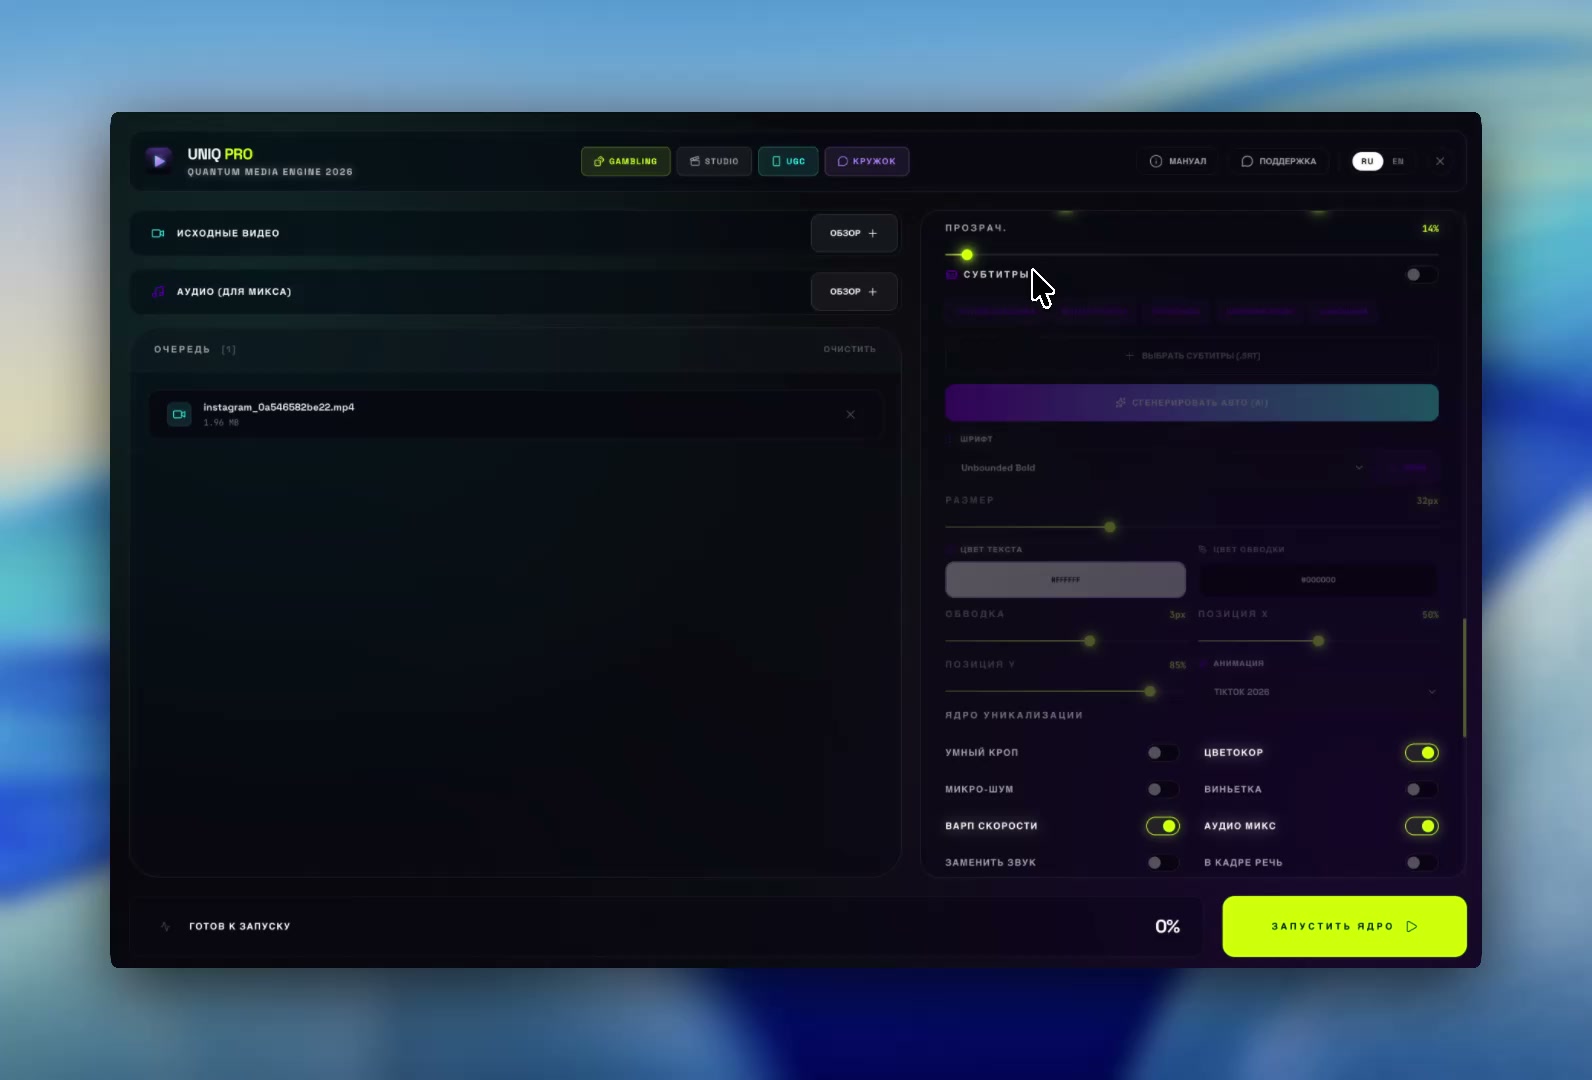This screenshot has height=1080, width=1592.
Task: Switch to the Кружок tab
Action: (x=867, y=161)
